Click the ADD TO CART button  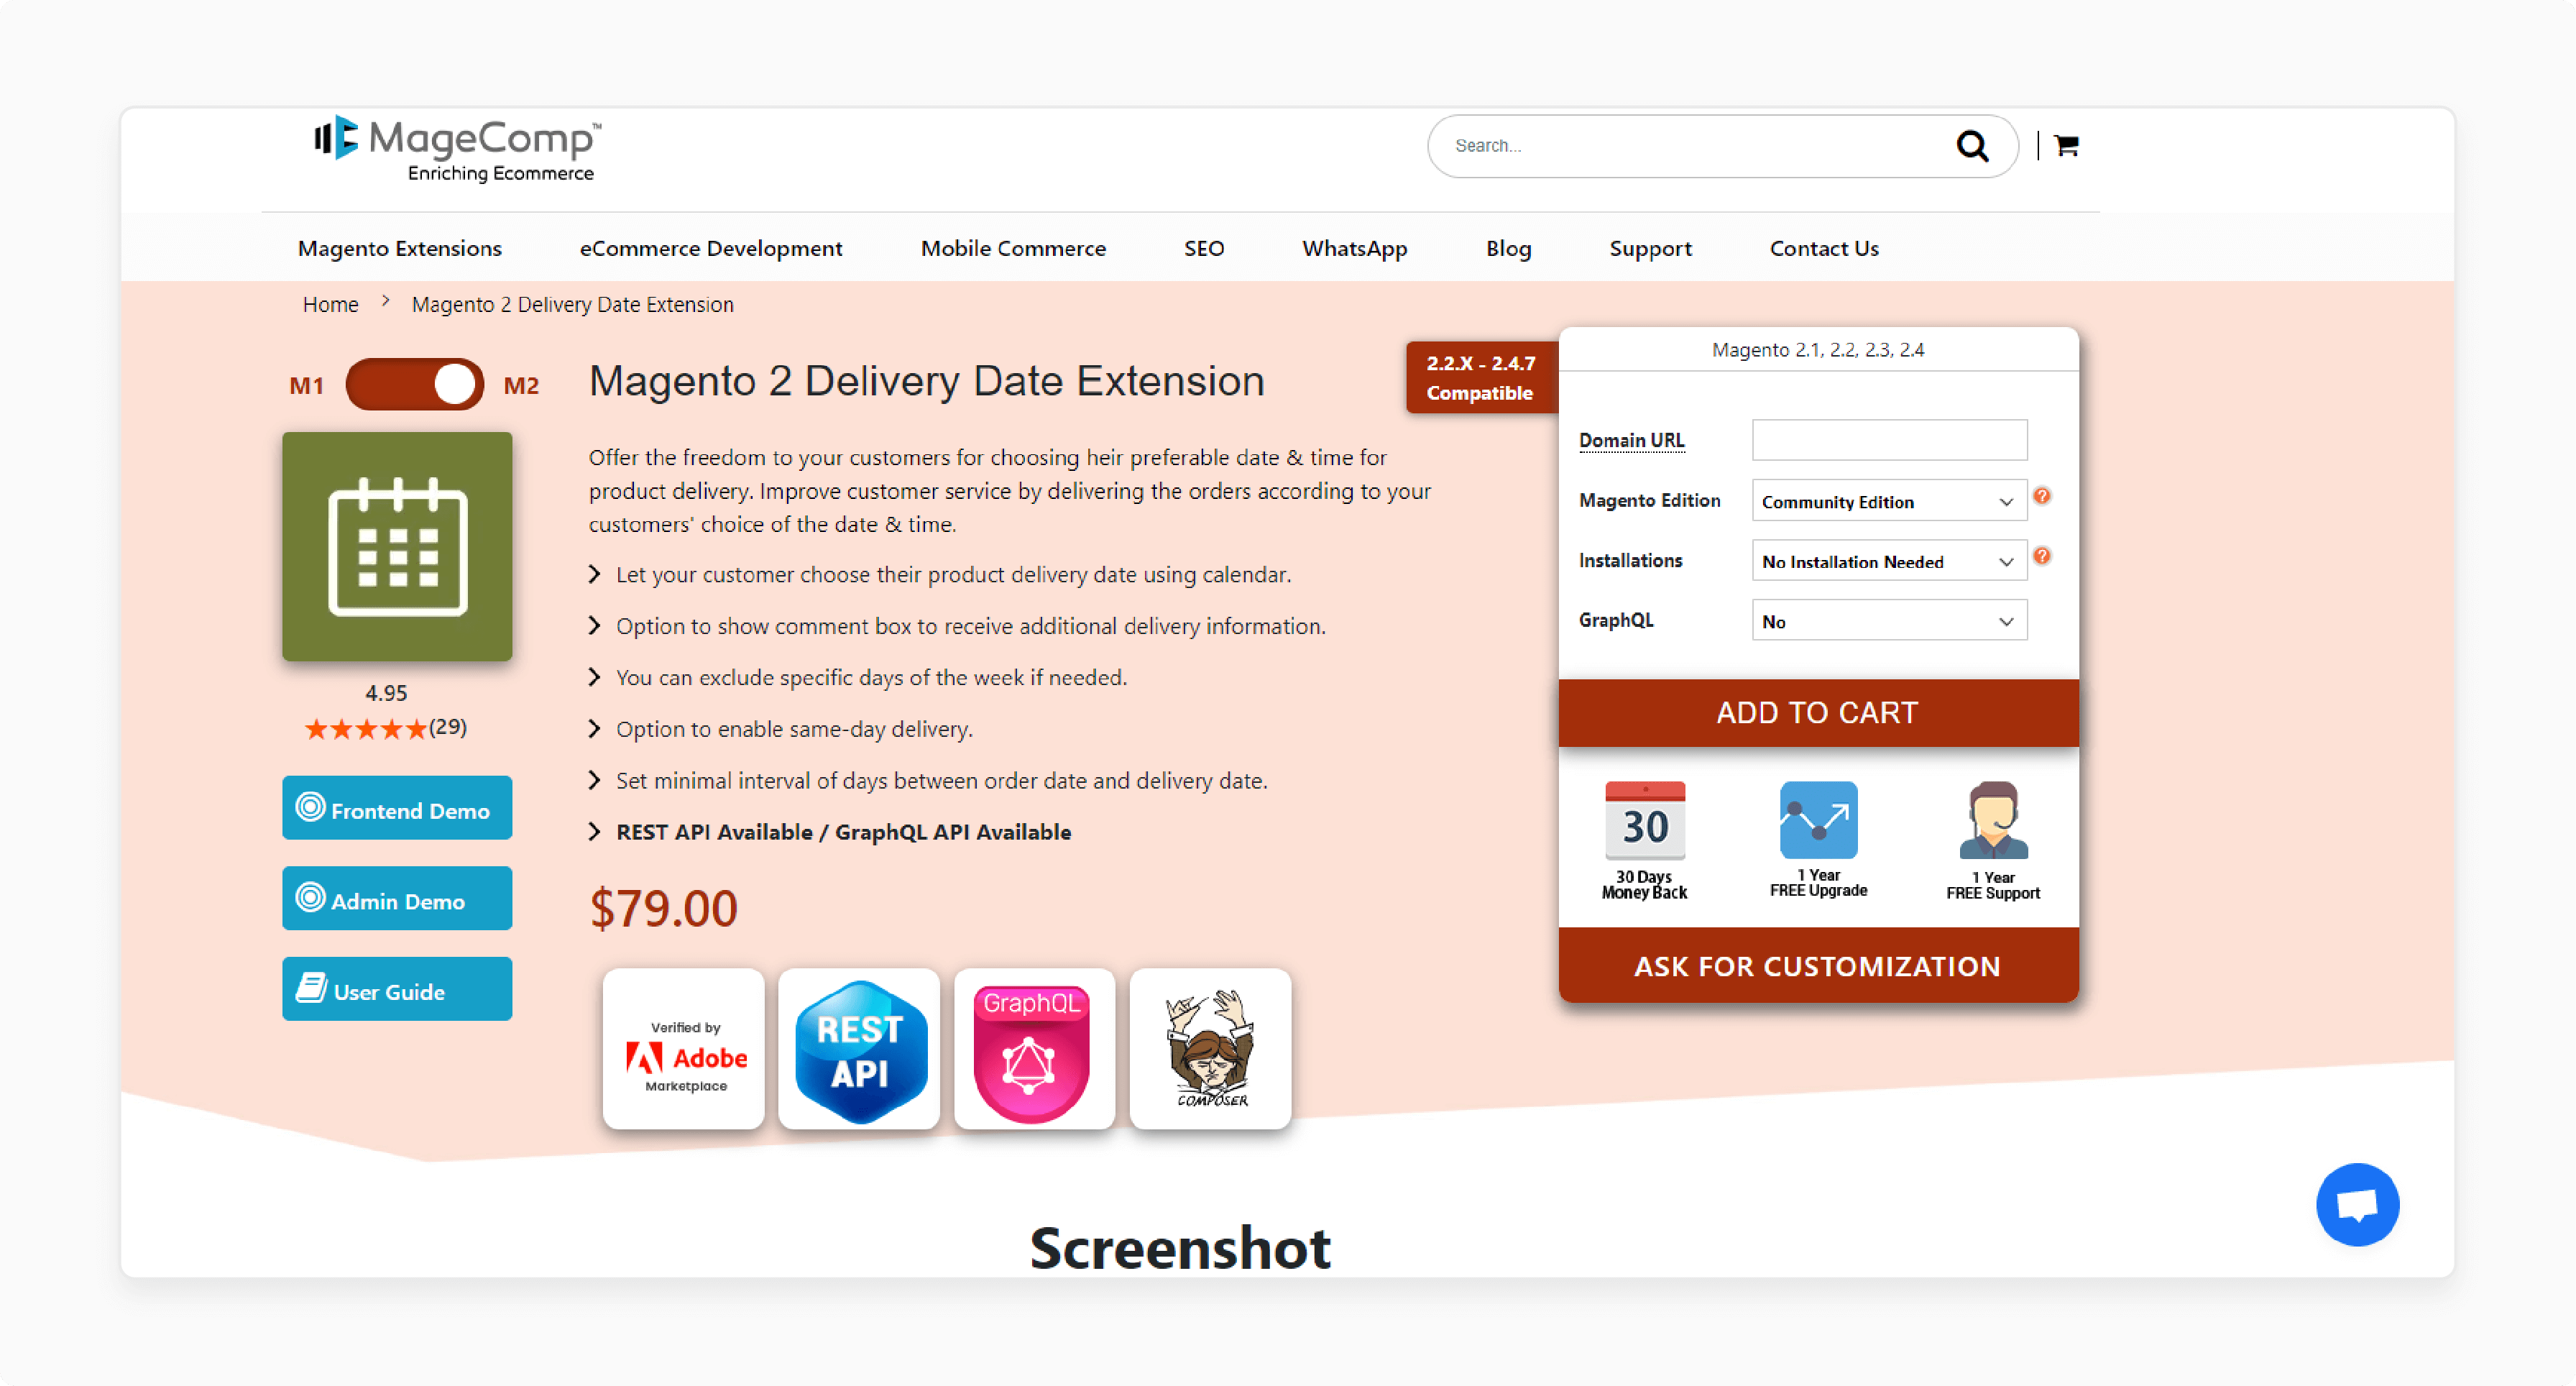(1817, 712)
